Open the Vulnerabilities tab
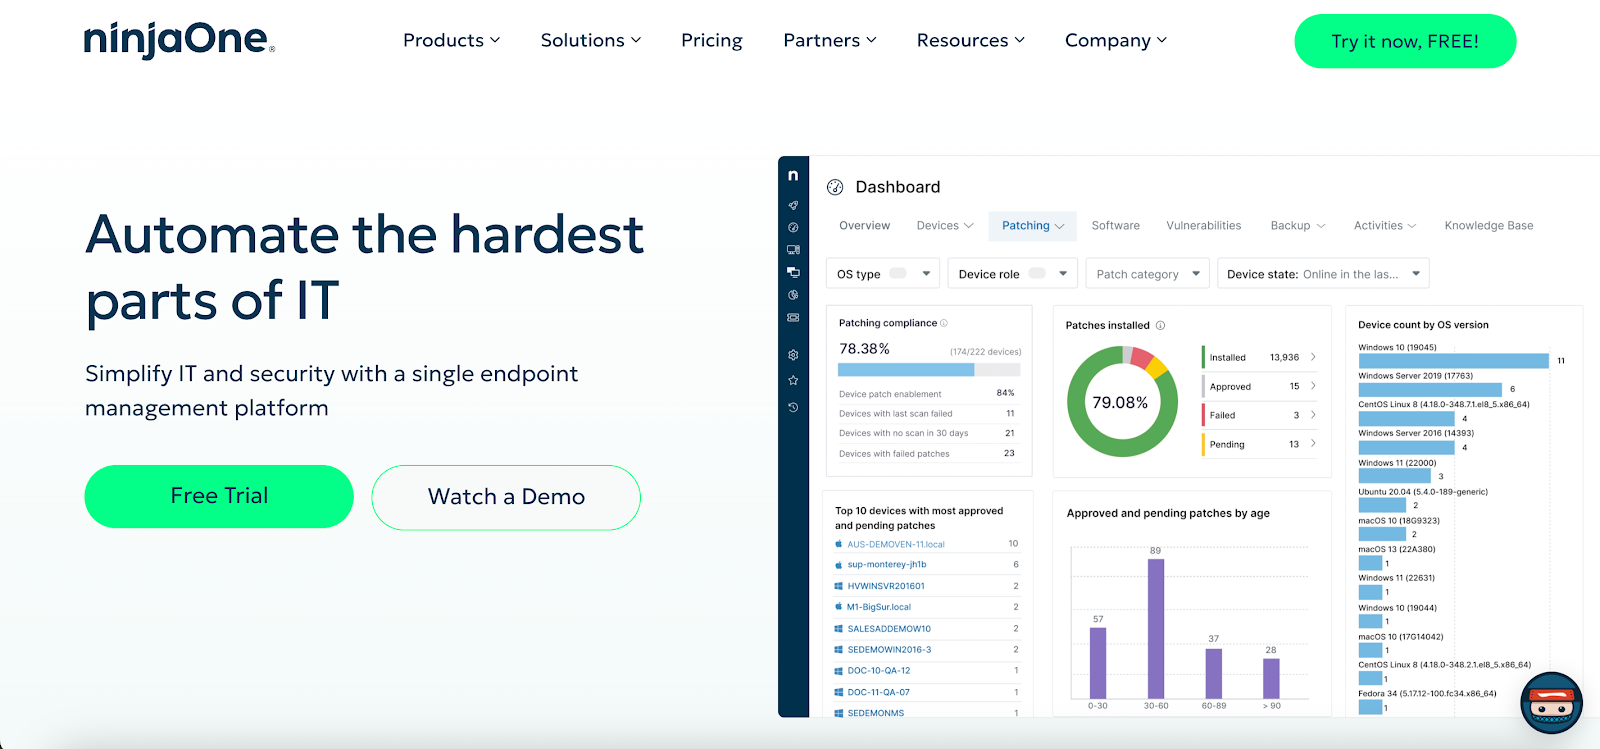The height and width of the screenshot is (749, 1600). 1204,226
